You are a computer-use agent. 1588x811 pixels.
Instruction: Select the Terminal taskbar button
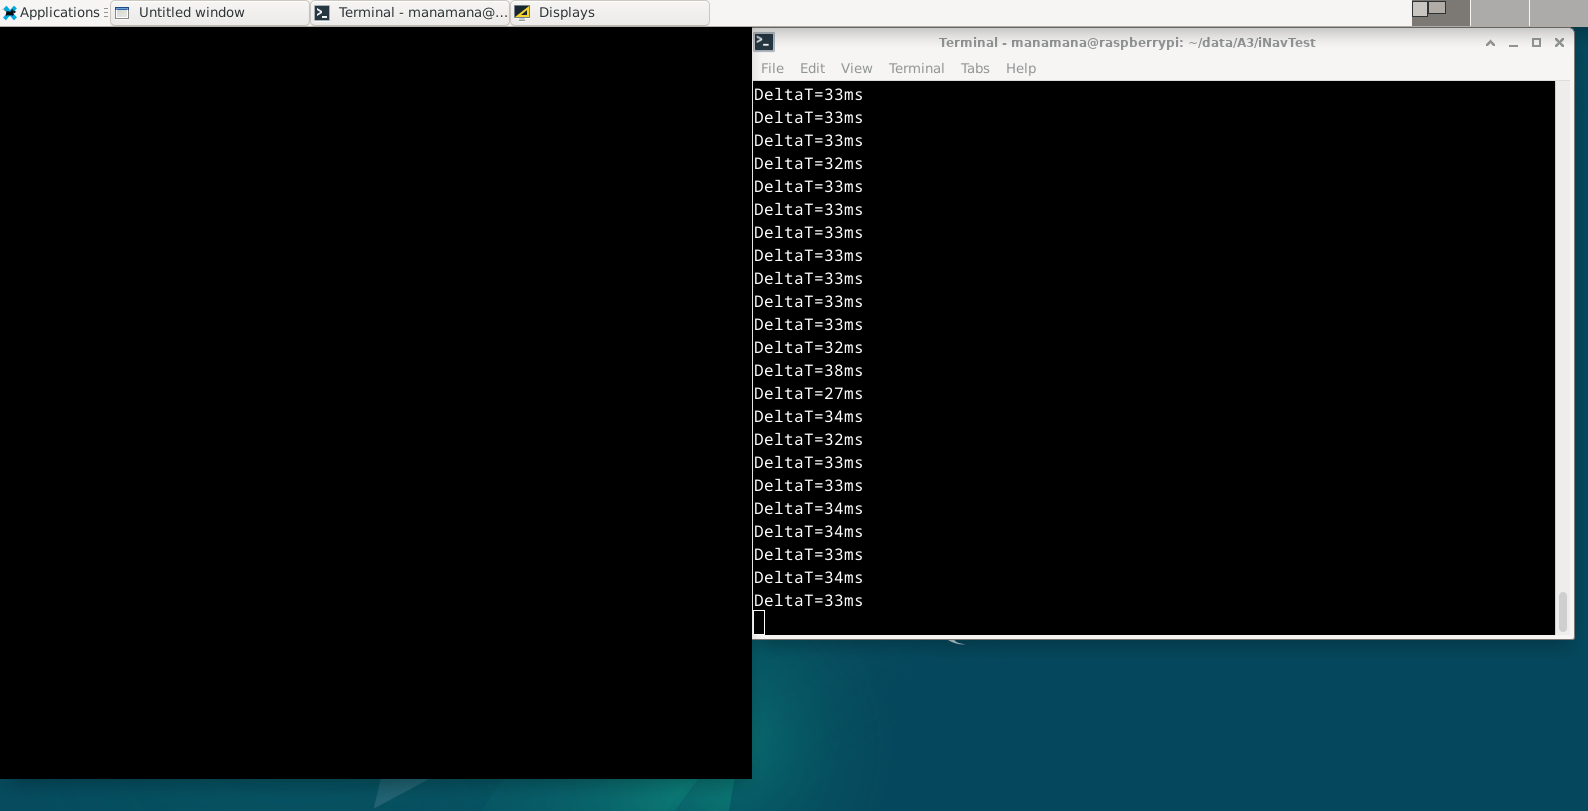click(x=410, y=13)
